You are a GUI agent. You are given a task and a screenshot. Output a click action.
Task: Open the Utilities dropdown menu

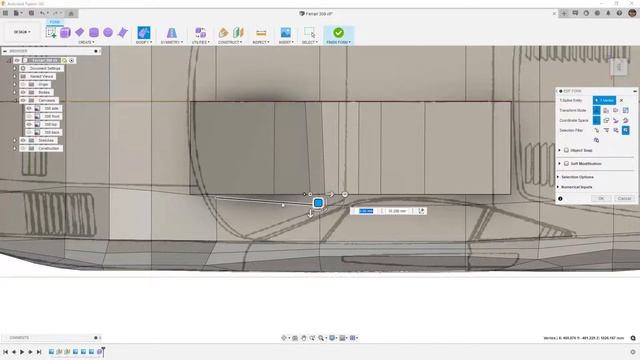(200, 42)
